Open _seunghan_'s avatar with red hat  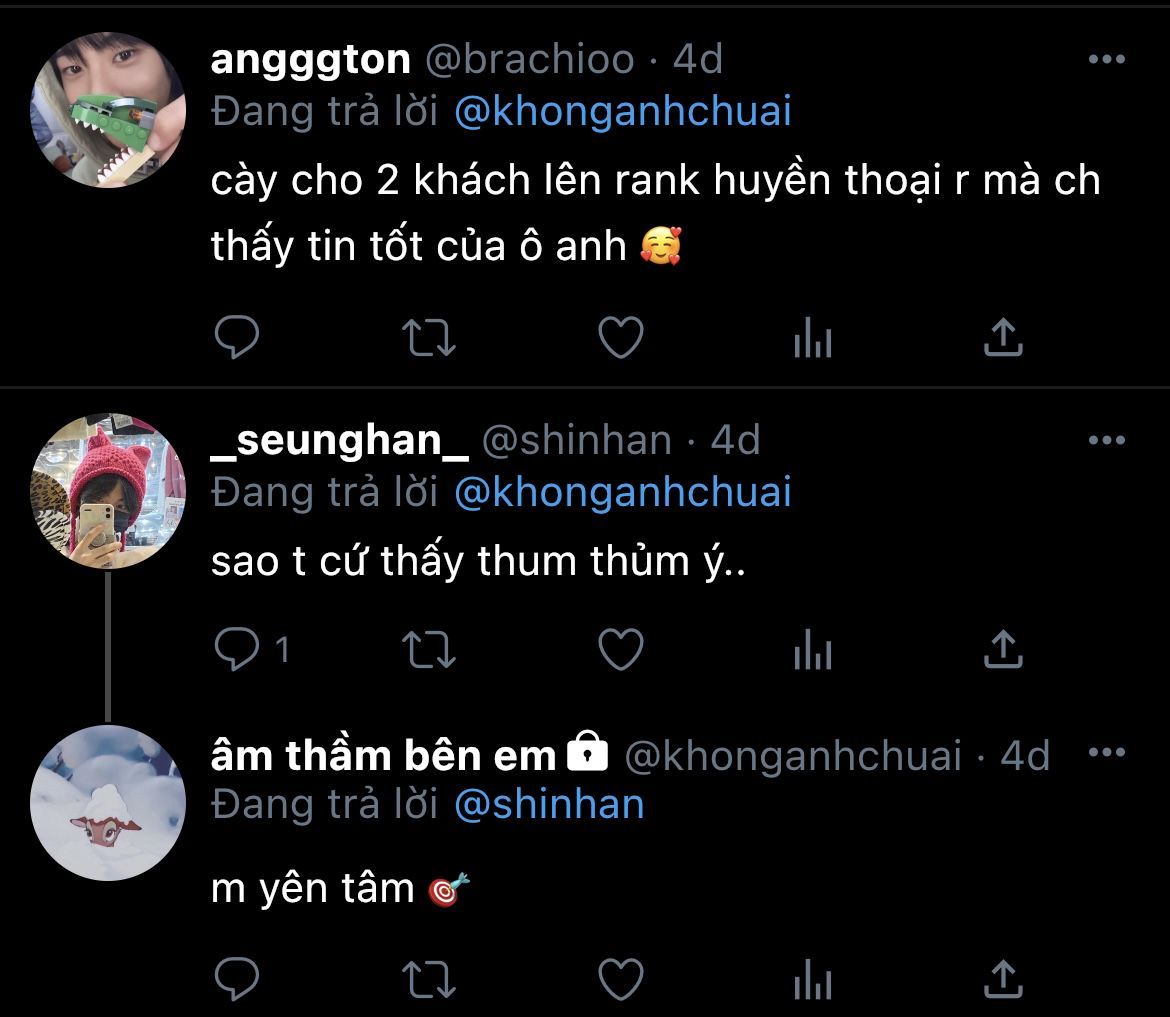tap(107, 491)
